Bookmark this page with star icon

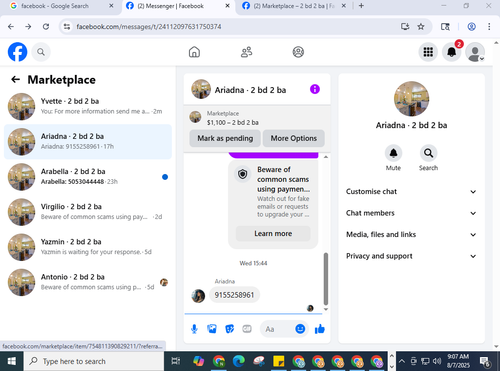tap(421, 27)
